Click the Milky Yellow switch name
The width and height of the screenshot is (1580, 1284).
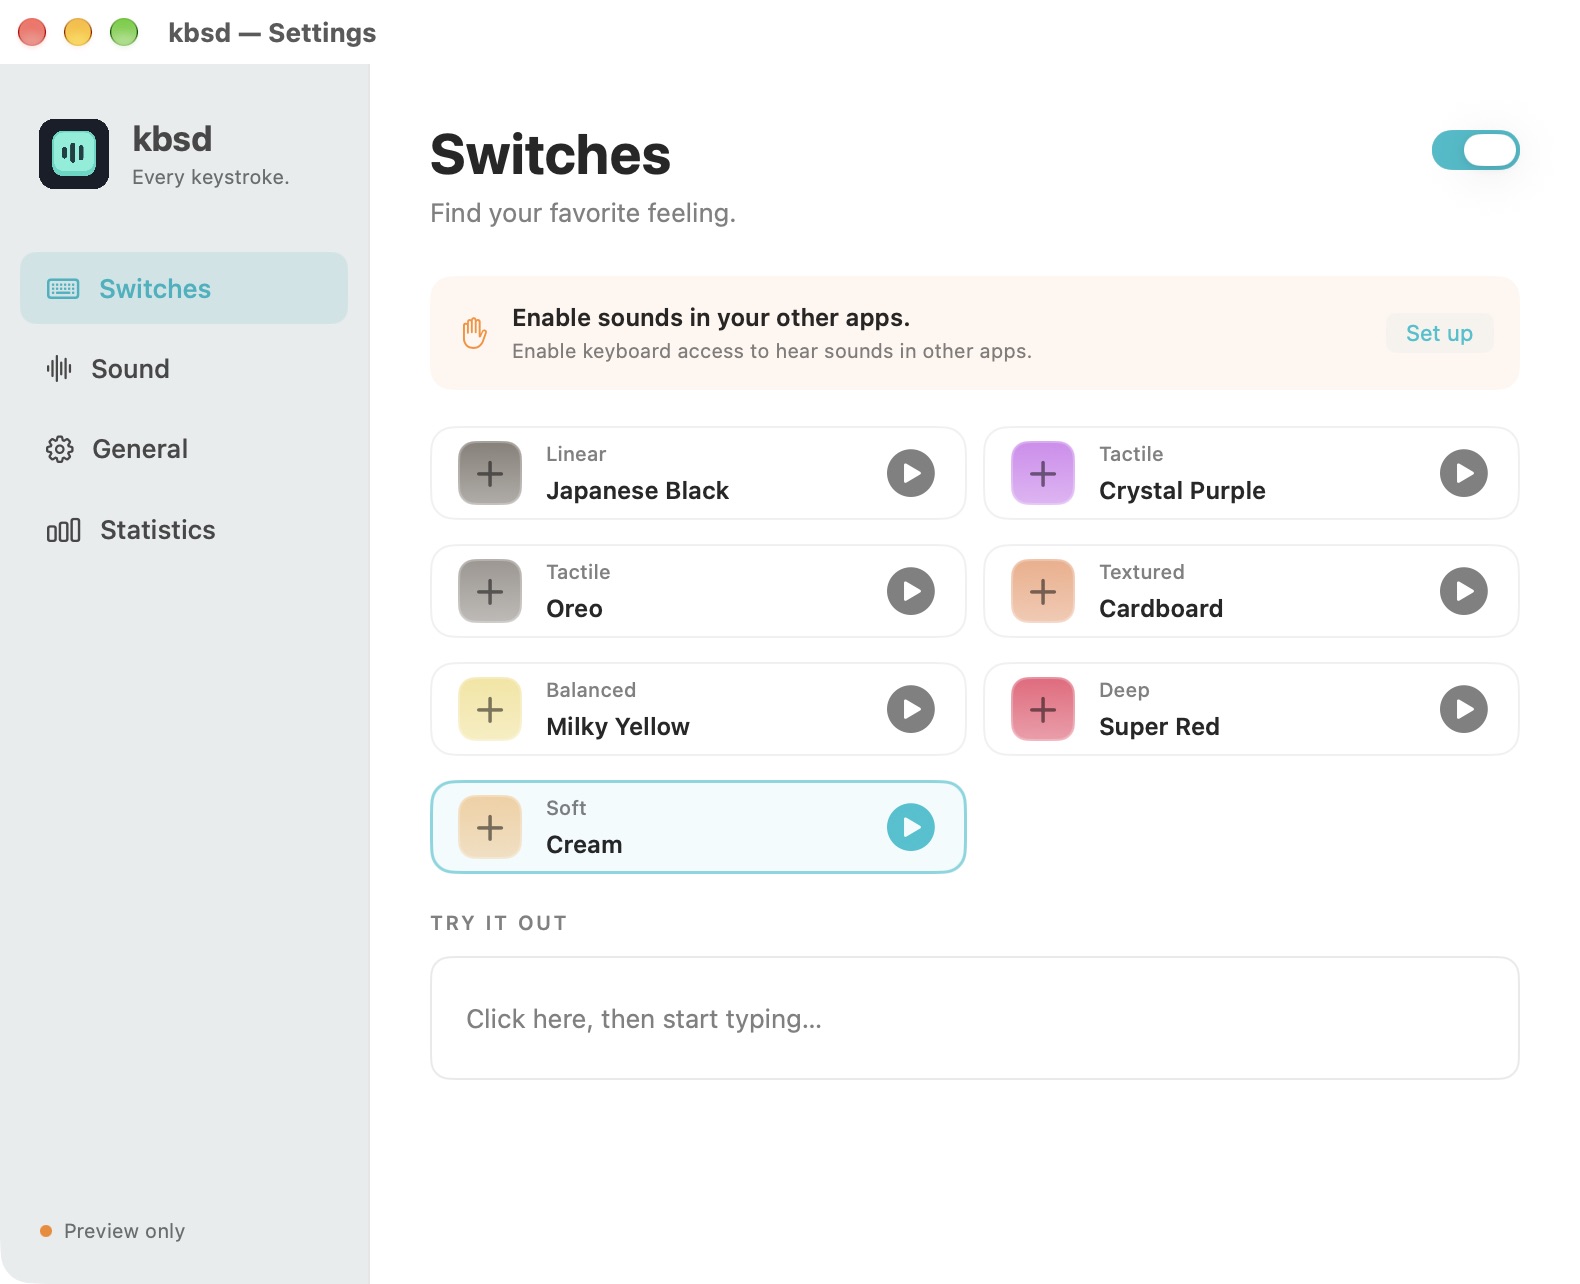tap(618, 727)
